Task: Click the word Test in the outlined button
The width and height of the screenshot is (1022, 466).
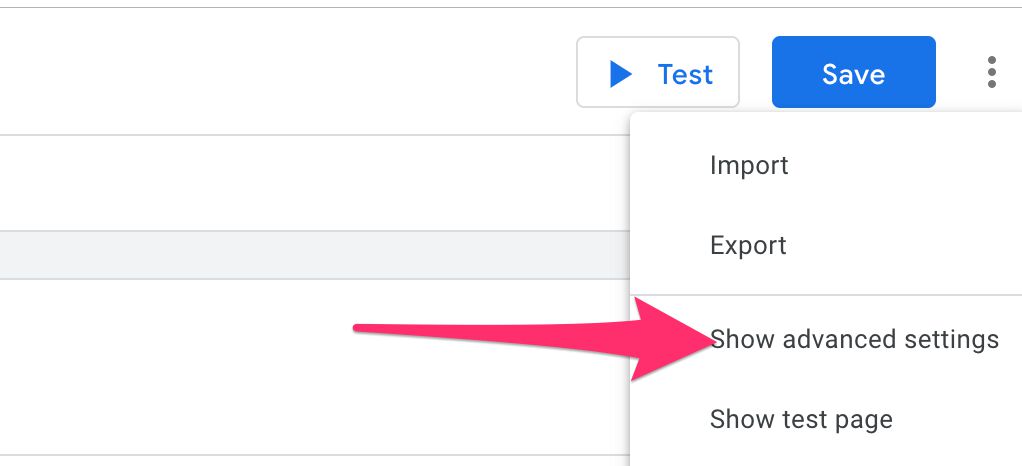Action: (685, 74)
